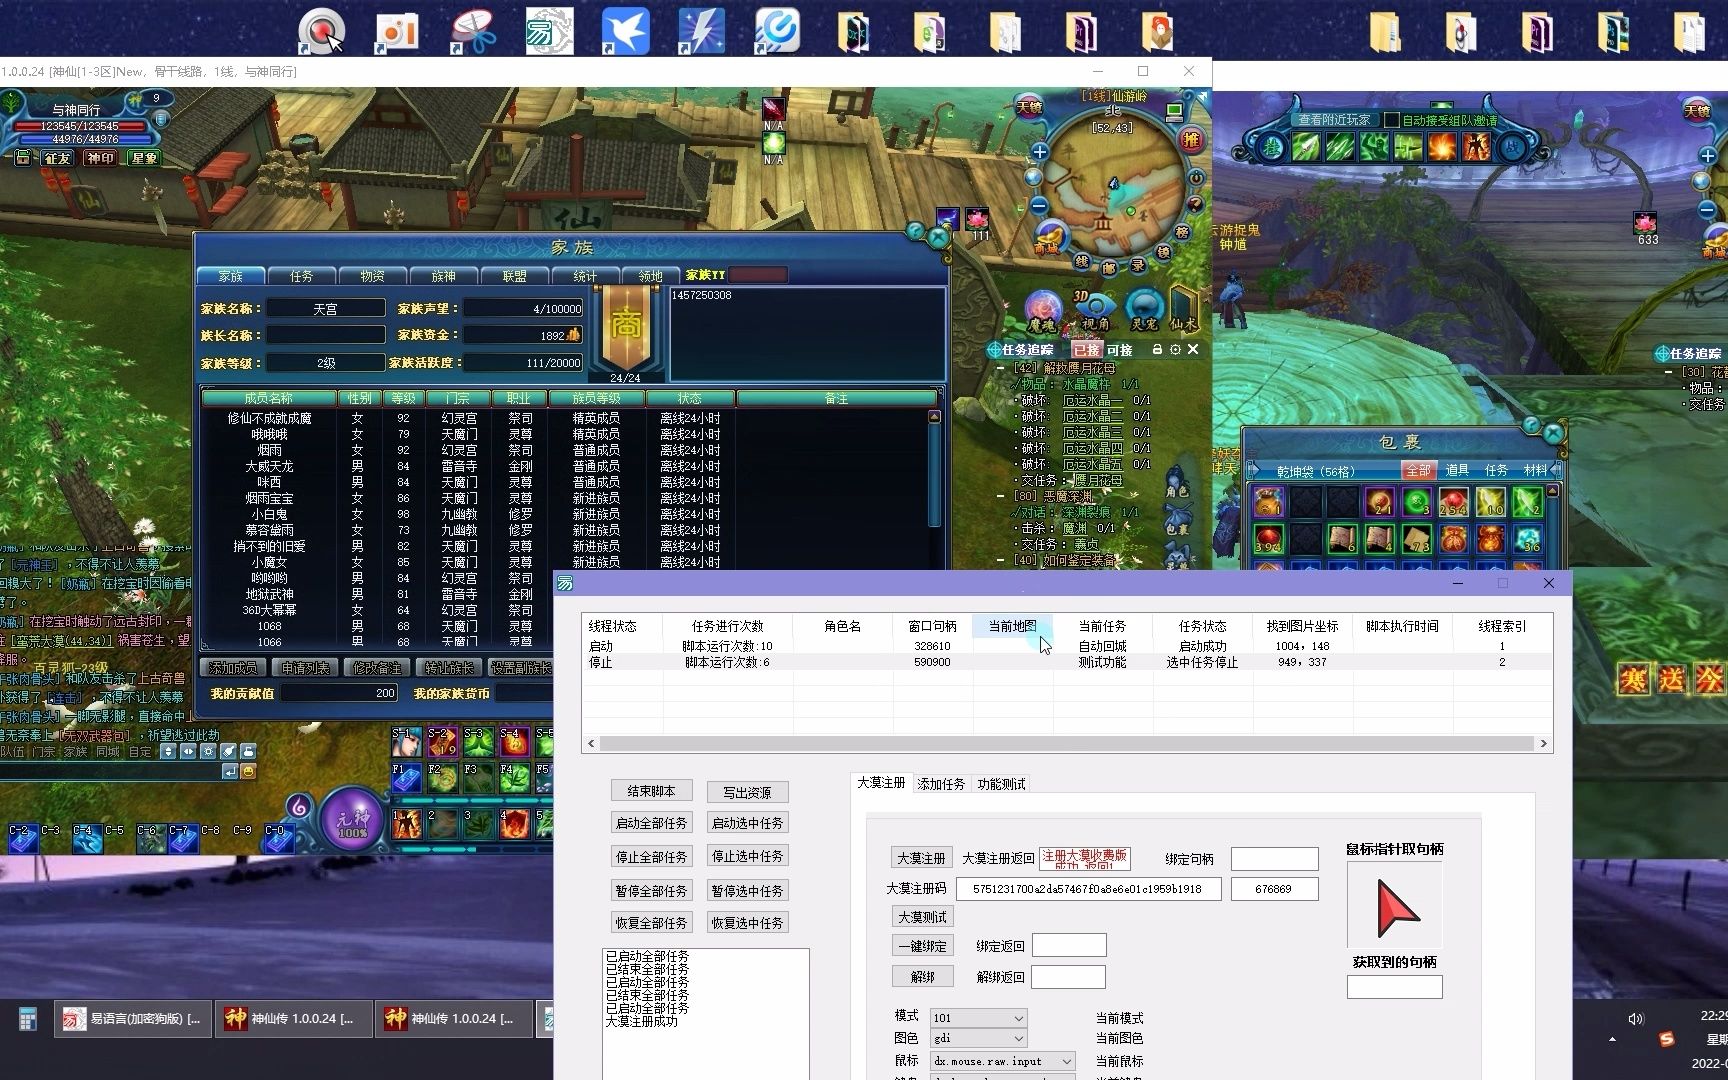Select 道具 filter tab in inventory

[x=1457, y=470]
